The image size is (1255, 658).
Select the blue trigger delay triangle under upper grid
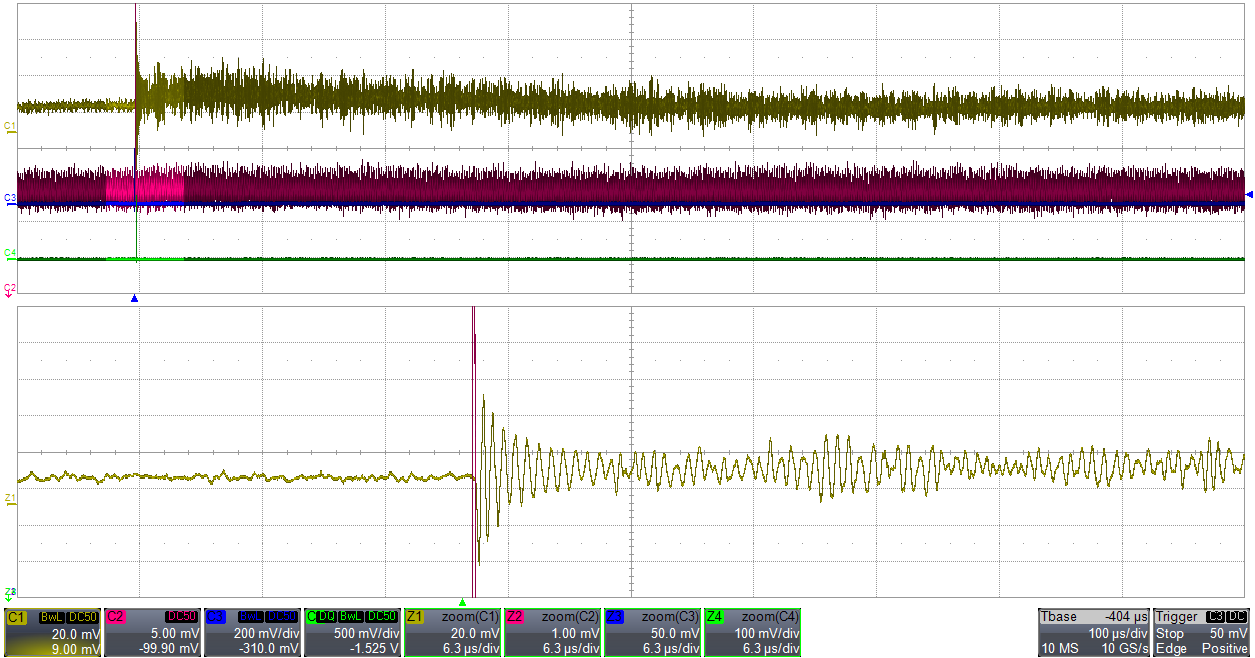coord(134,298)
